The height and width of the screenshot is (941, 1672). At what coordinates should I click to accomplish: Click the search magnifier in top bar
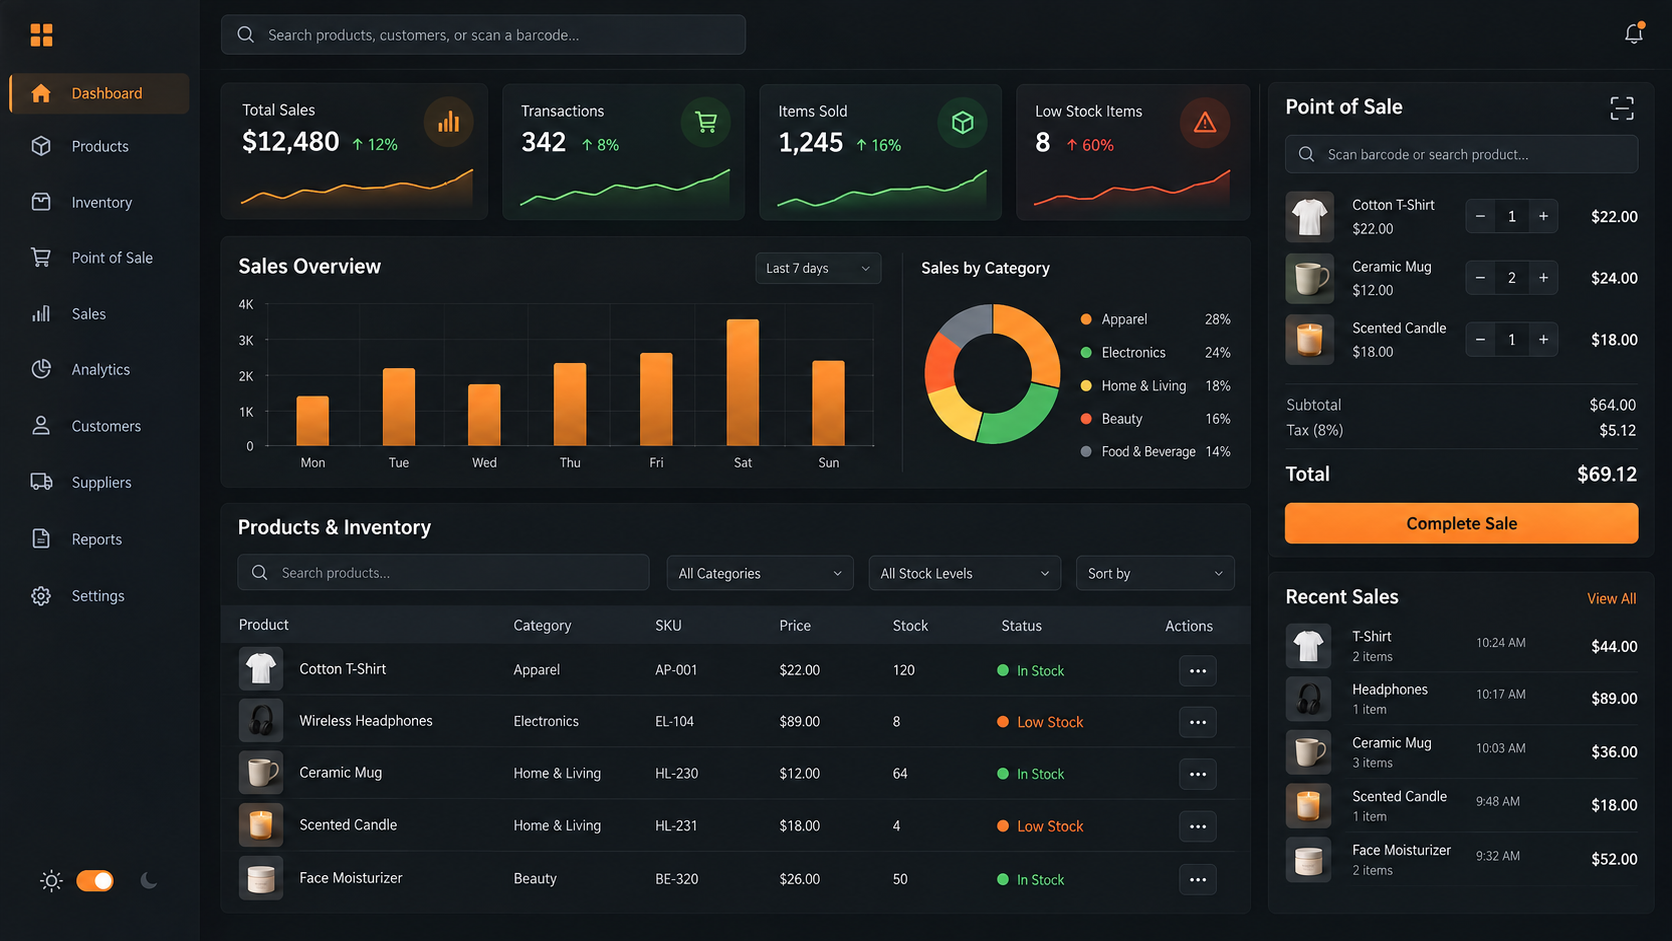point(245,35)
